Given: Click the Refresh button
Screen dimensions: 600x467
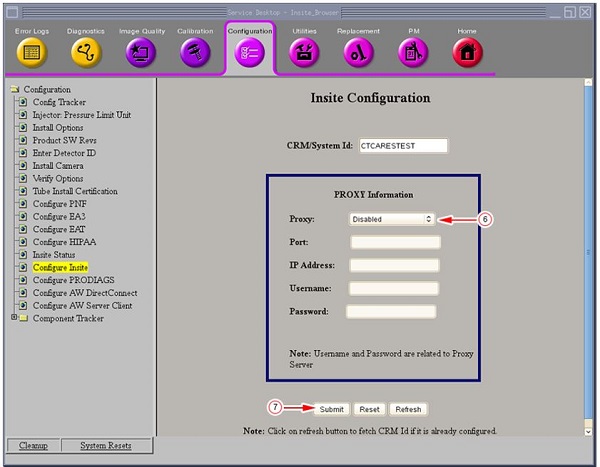Looking at the screenshot, I should click(408, 409).
